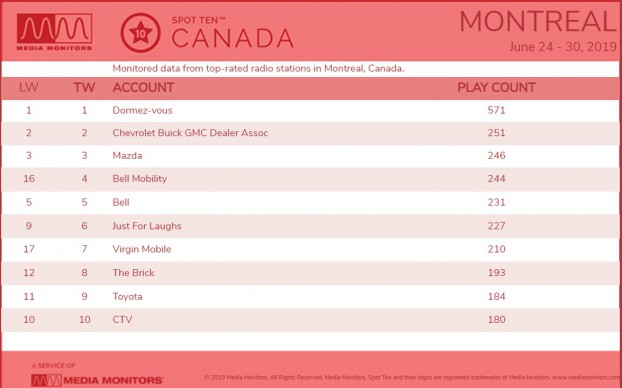Select the CANADA heading text
Viewport: 622px width, 388px height.
click(232, 38)
